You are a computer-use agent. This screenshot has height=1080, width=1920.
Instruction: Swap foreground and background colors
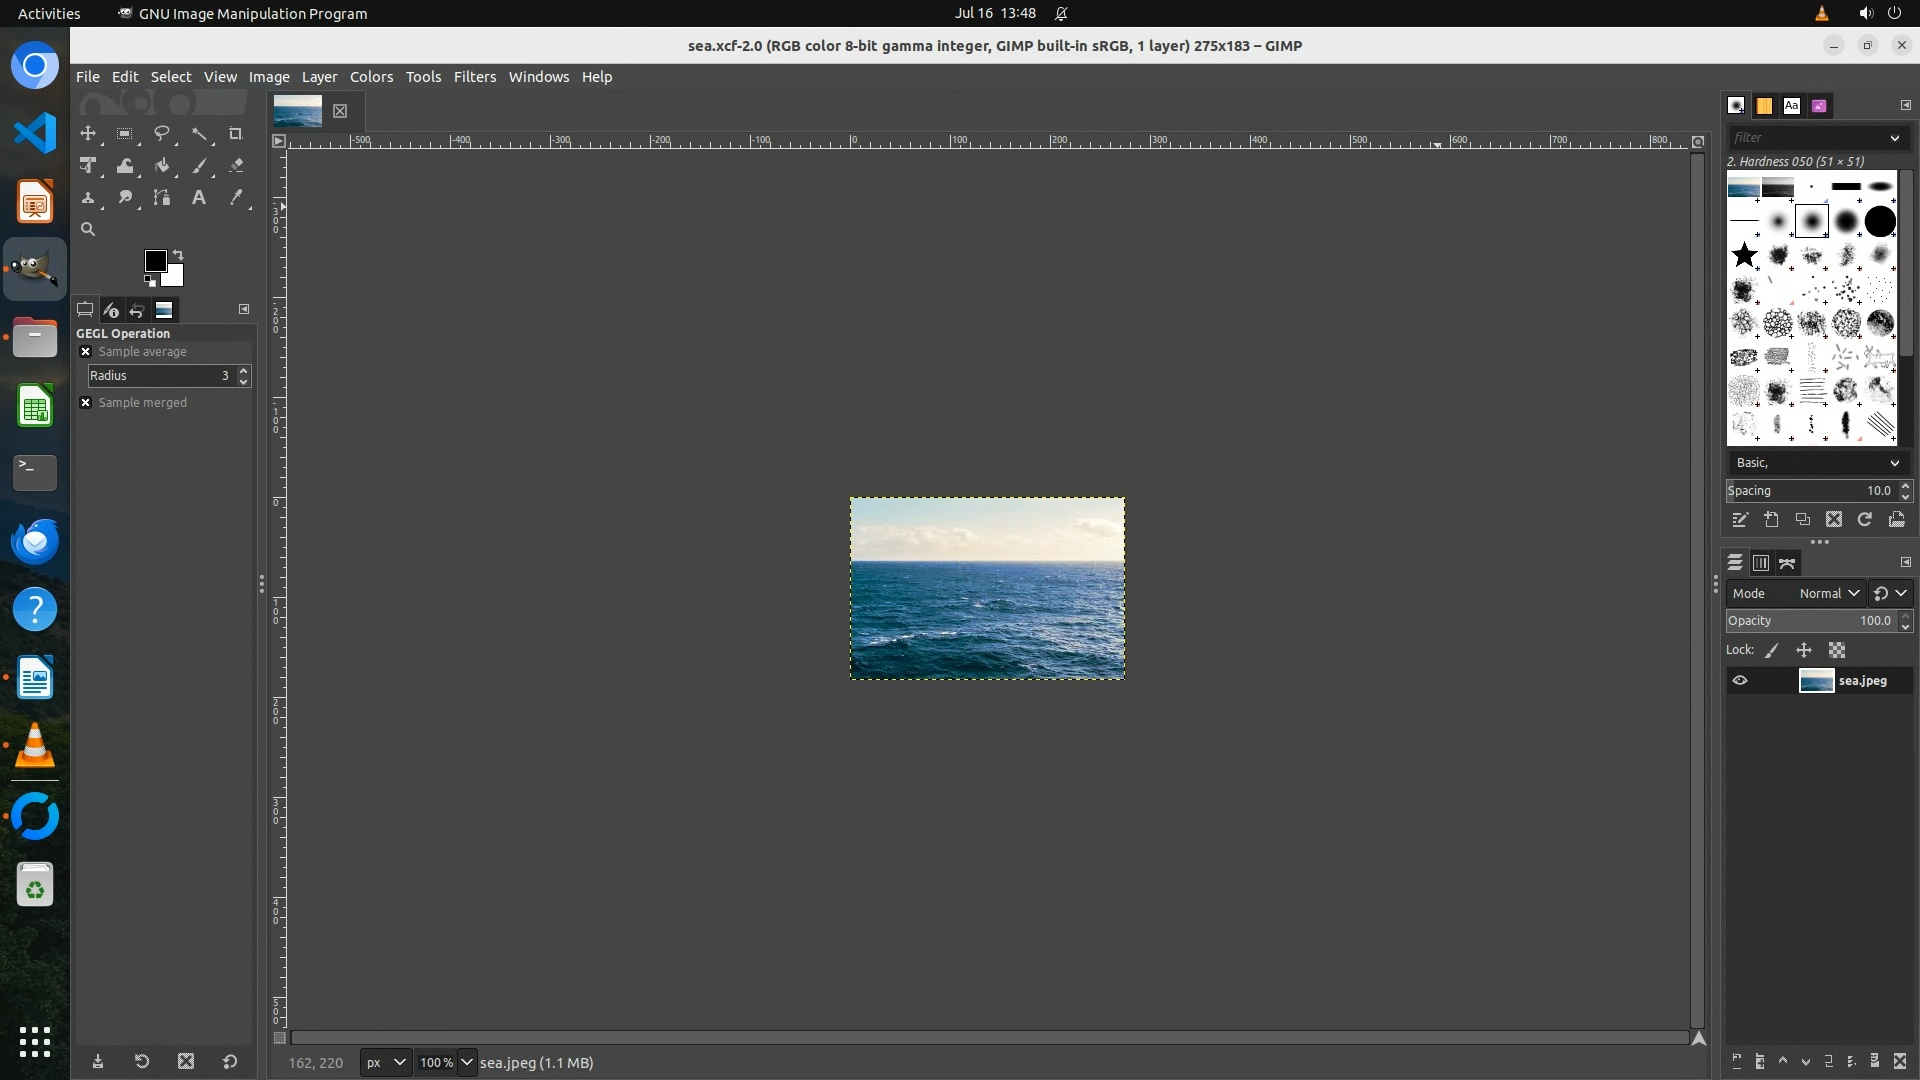pos(178,254)
